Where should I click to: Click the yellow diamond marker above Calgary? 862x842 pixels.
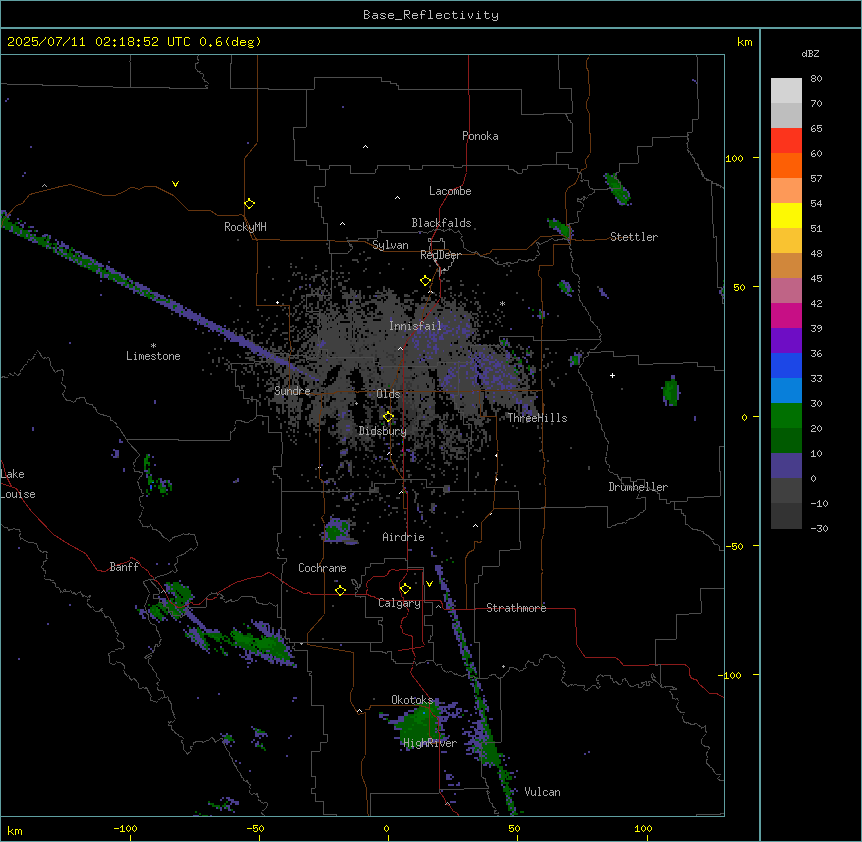[405, 589]
